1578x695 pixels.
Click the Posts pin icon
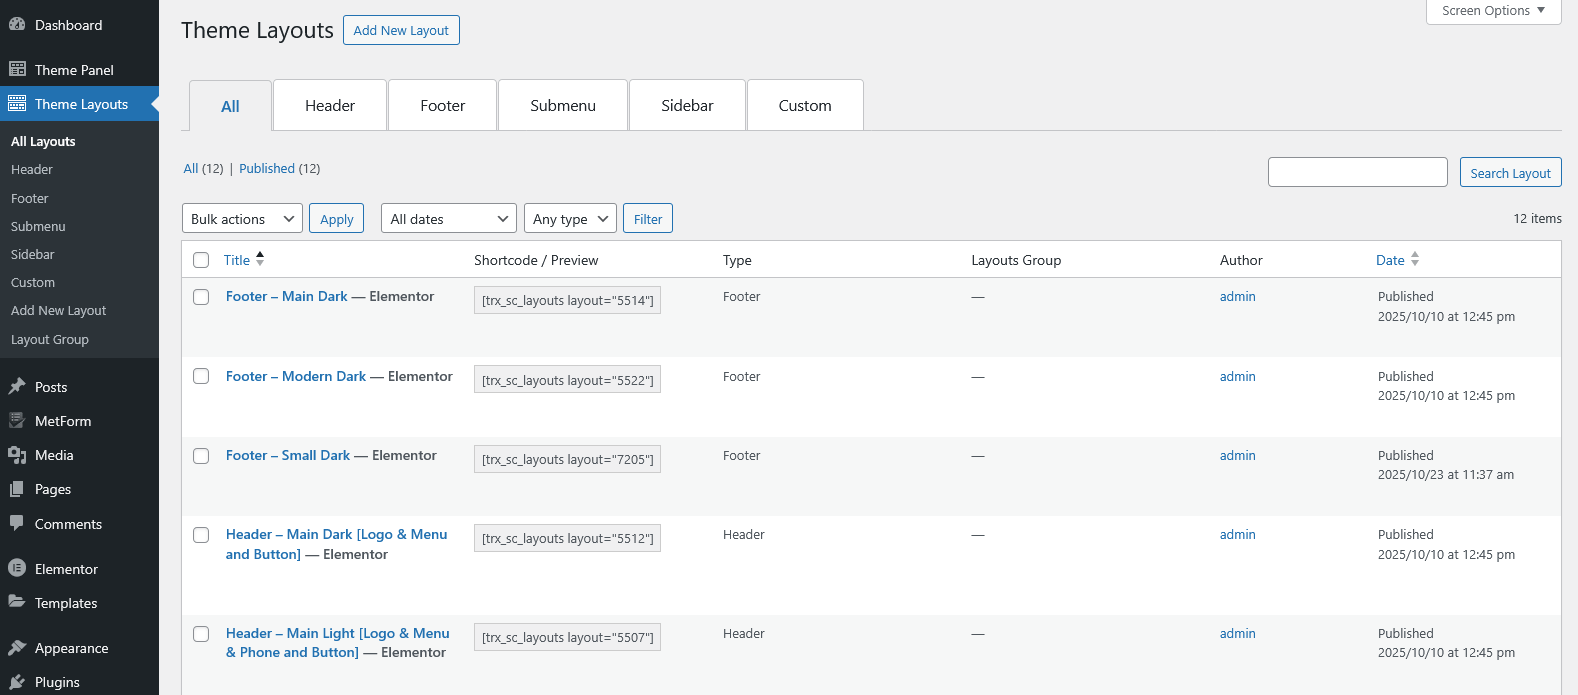pyautogui.click(x=17, y=387)
